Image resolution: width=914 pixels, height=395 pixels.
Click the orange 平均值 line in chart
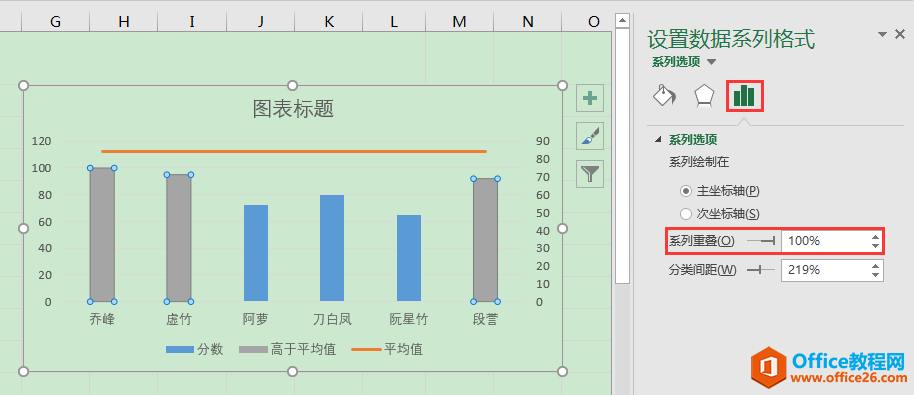[294, 151]
